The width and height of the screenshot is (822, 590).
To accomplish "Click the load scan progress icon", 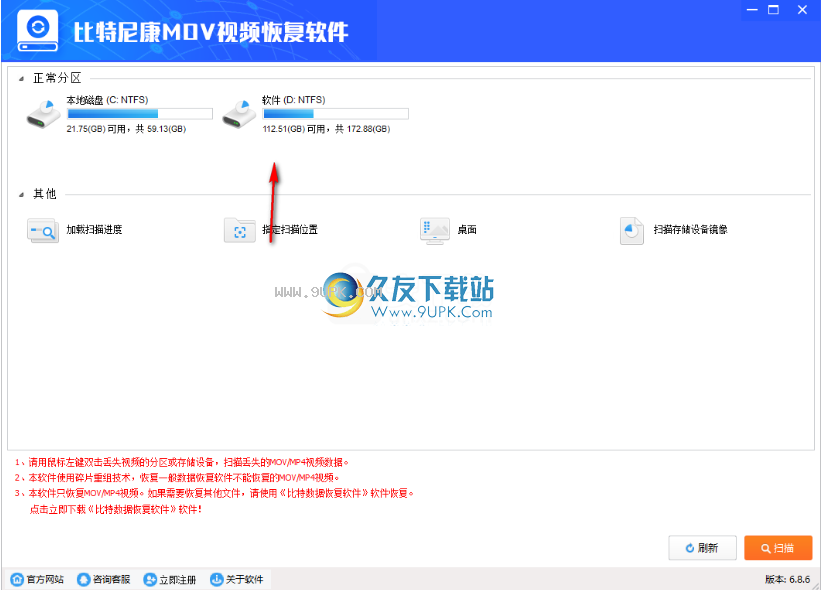I will (x=43, y=230).
